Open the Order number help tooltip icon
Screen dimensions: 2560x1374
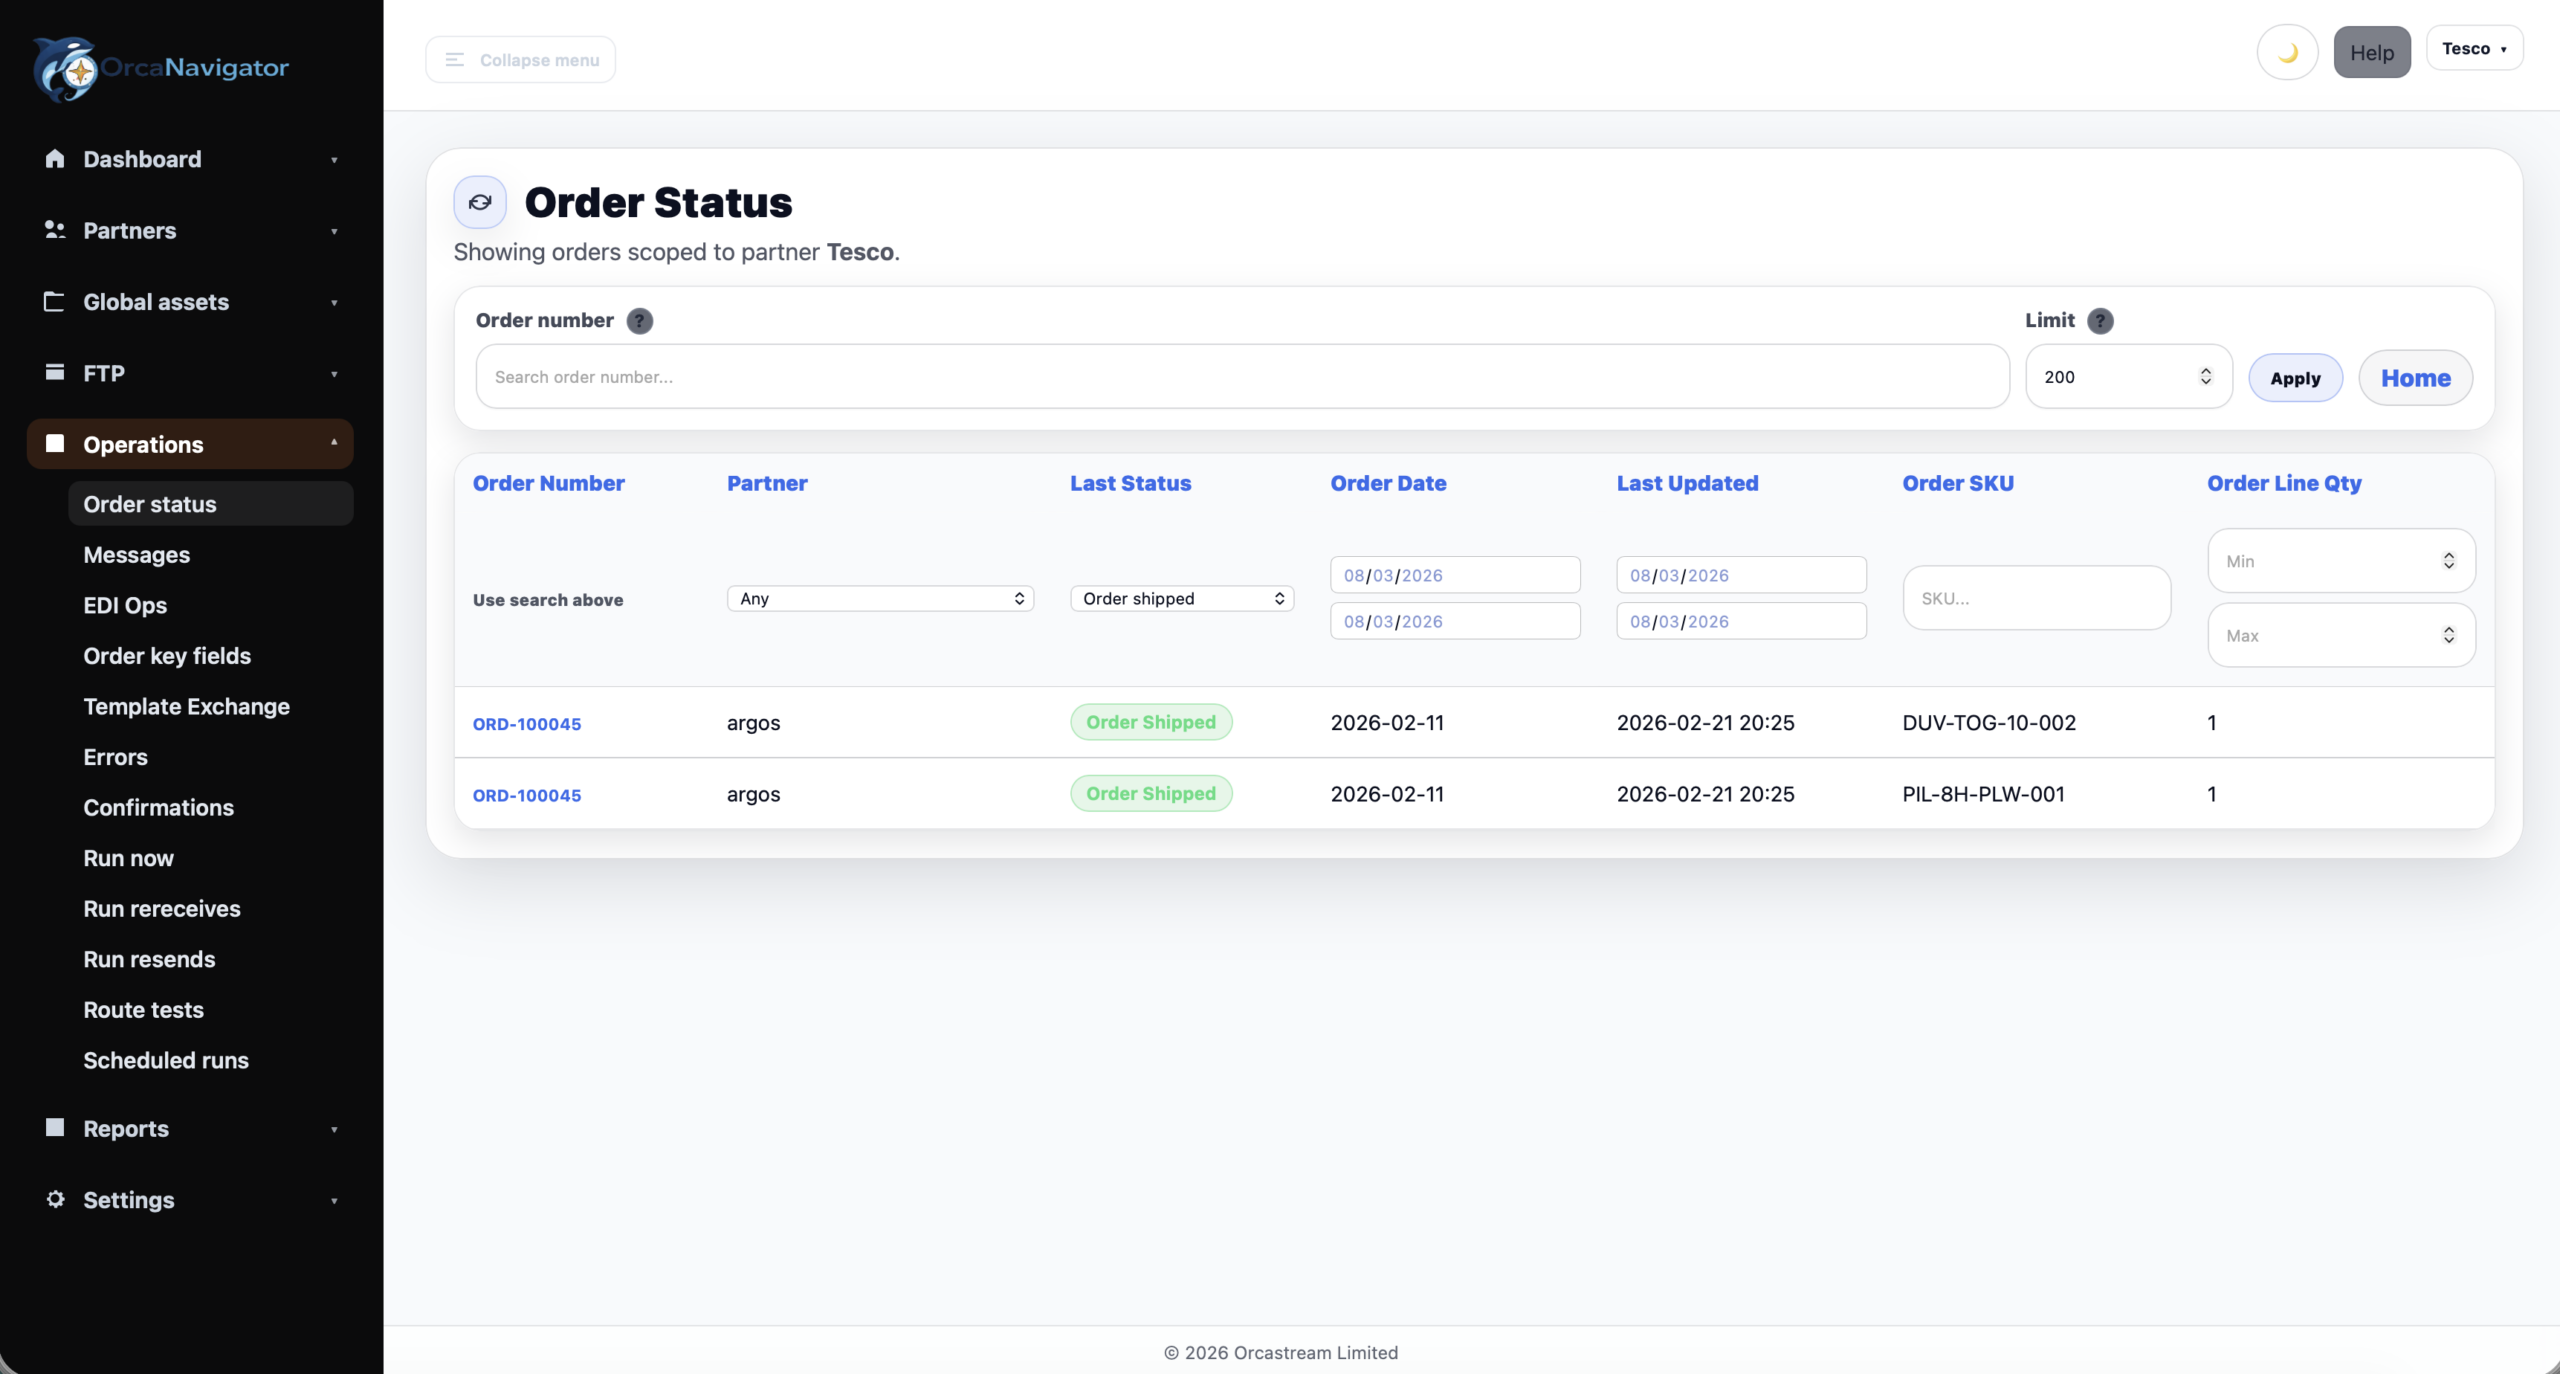[639, 321]
